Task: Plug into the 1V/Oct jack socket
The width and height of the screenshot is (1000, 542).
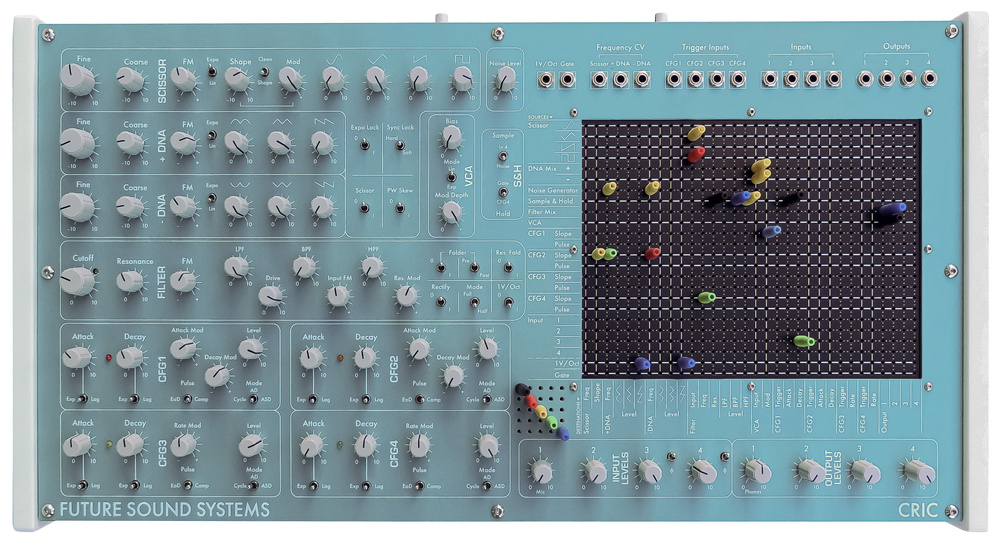Action: (546, 80)
